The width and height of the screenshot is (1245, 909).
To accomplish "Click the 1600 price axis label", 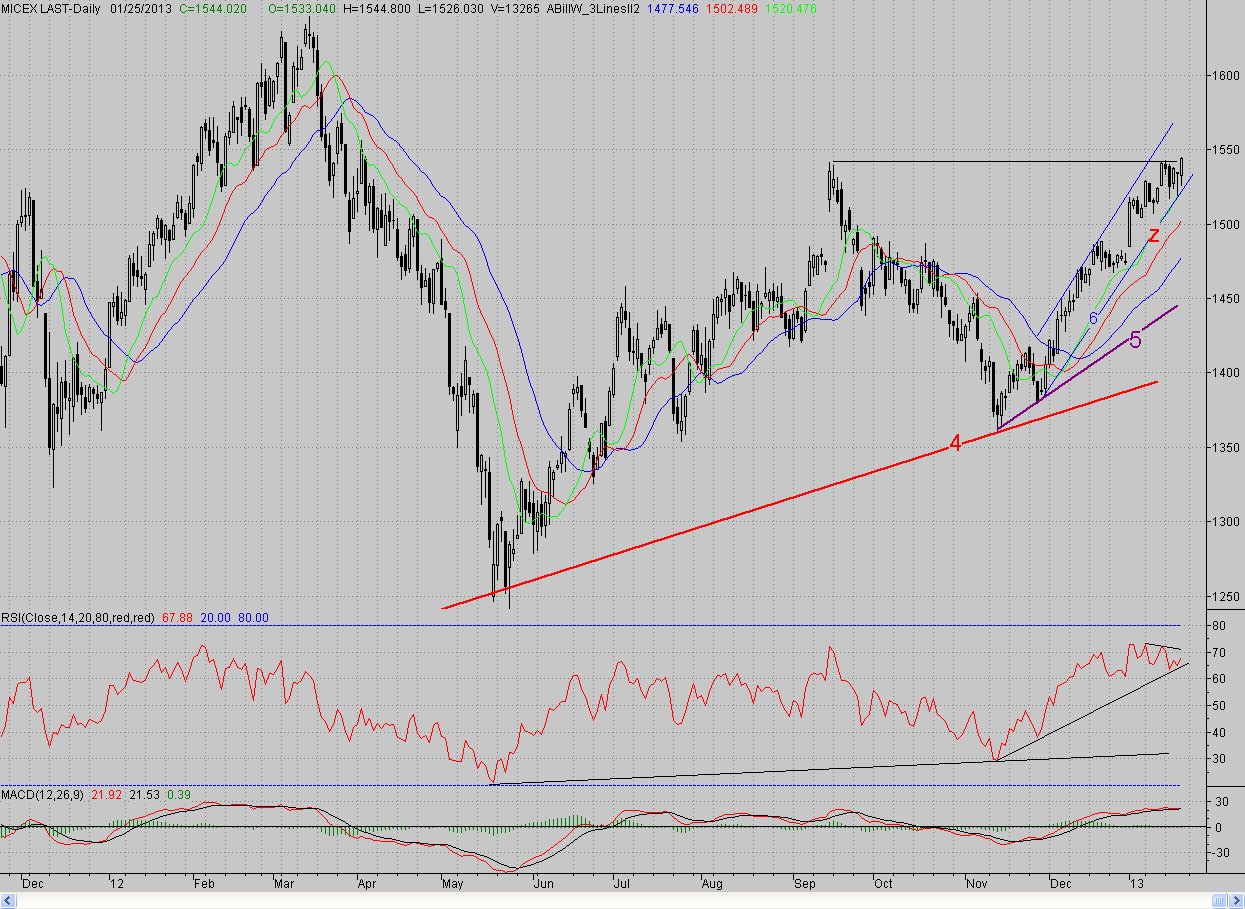I will (1222, 75).
